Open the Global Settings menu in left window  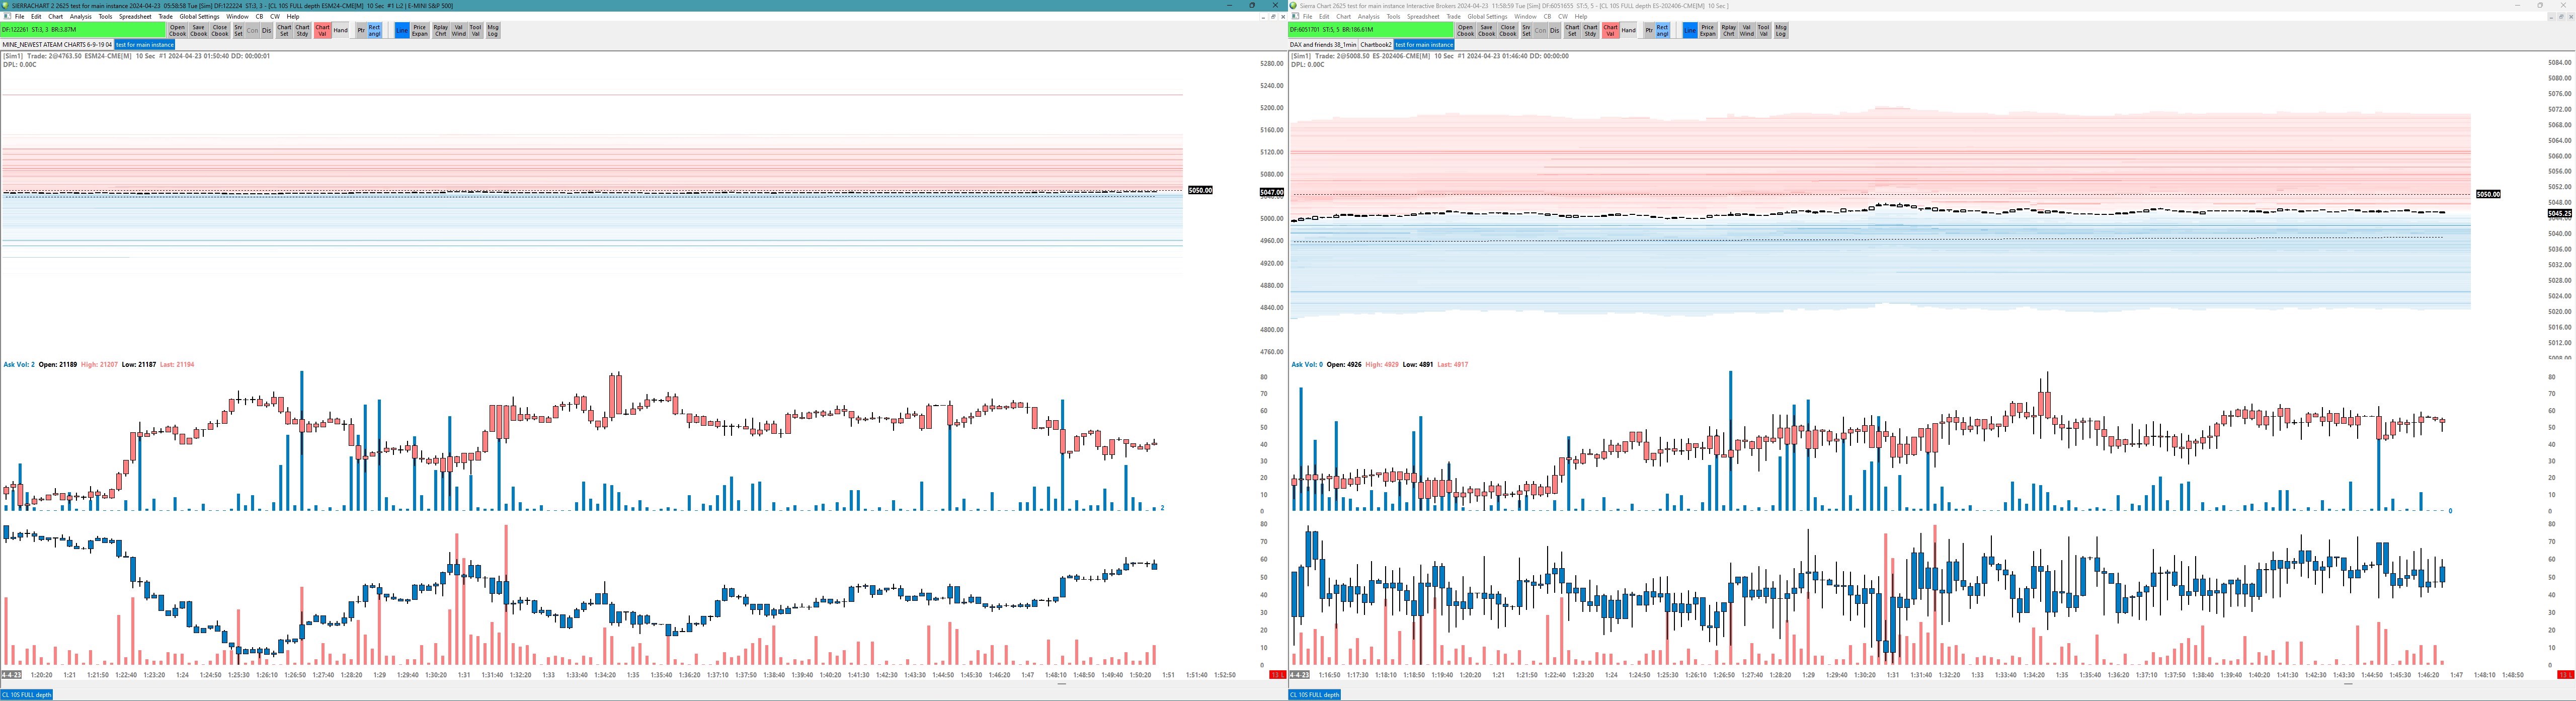pos(199,17)
